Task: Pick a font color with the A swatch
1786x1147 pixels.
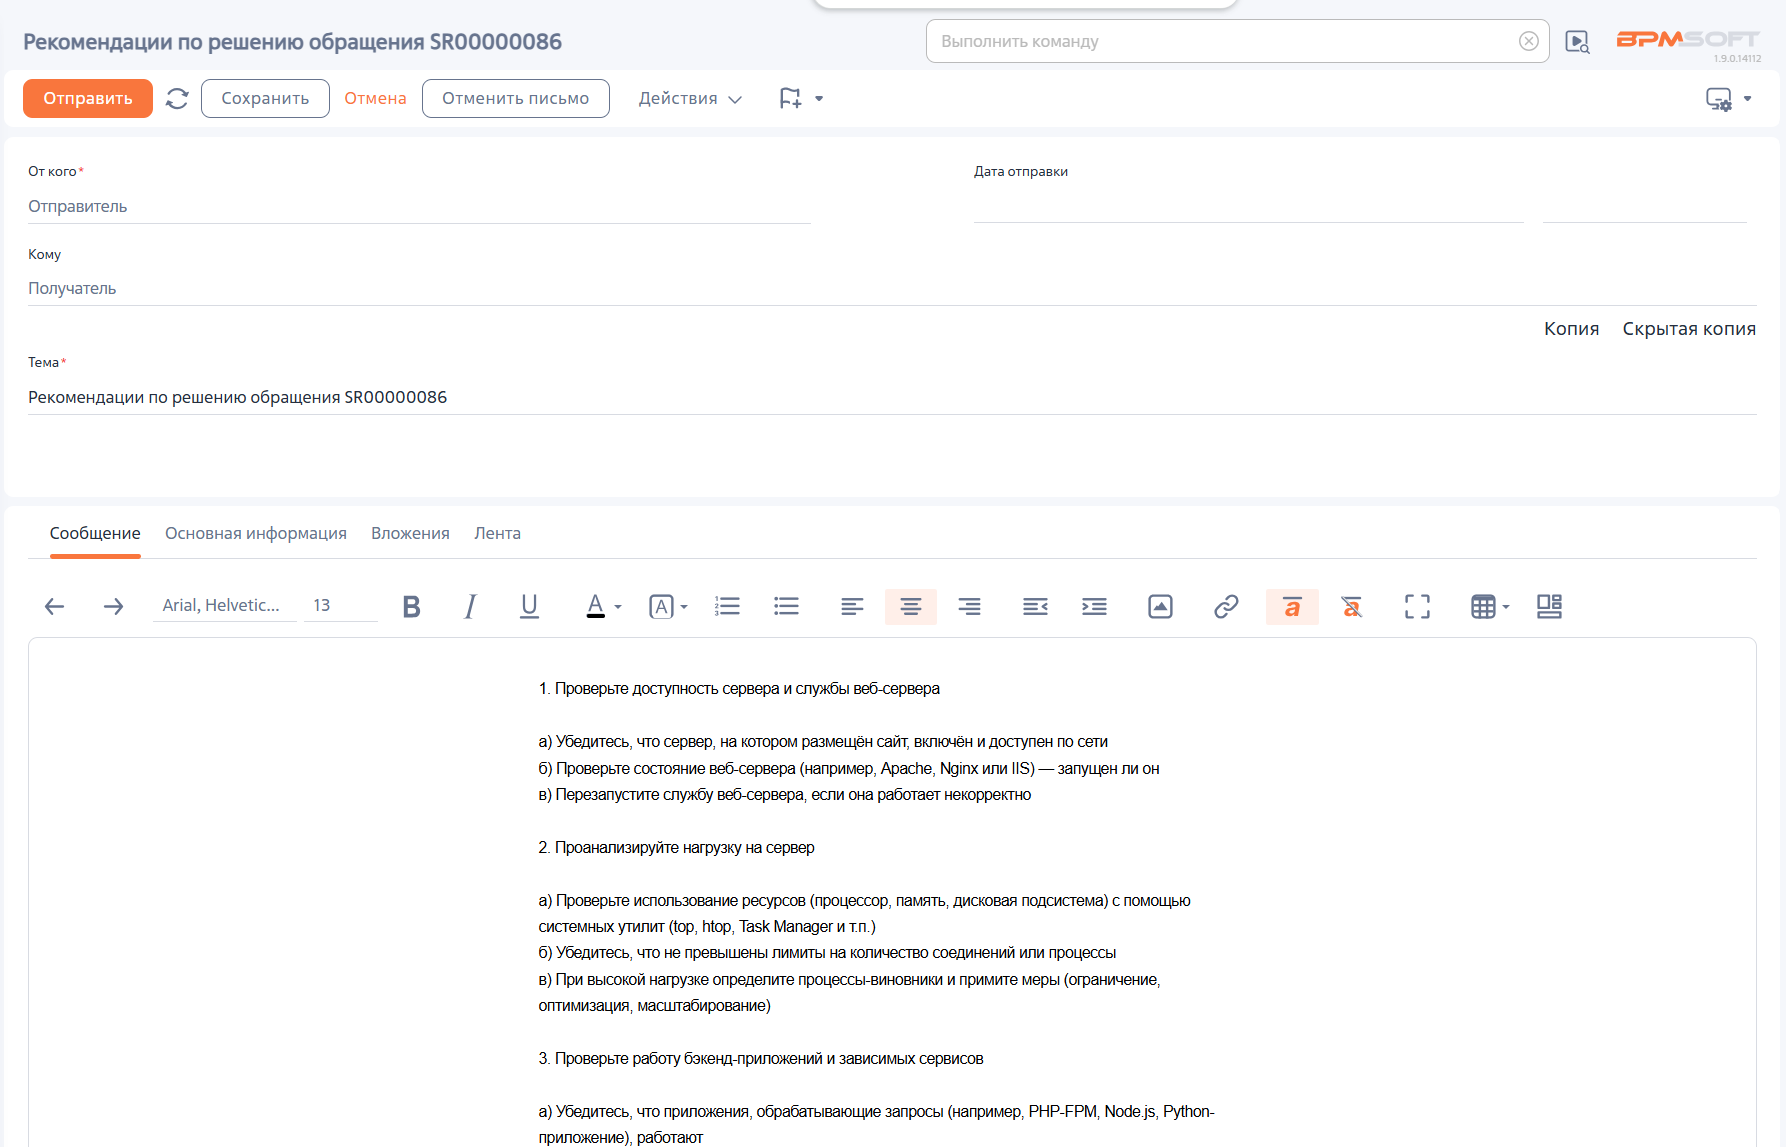Action: point(596,606)
